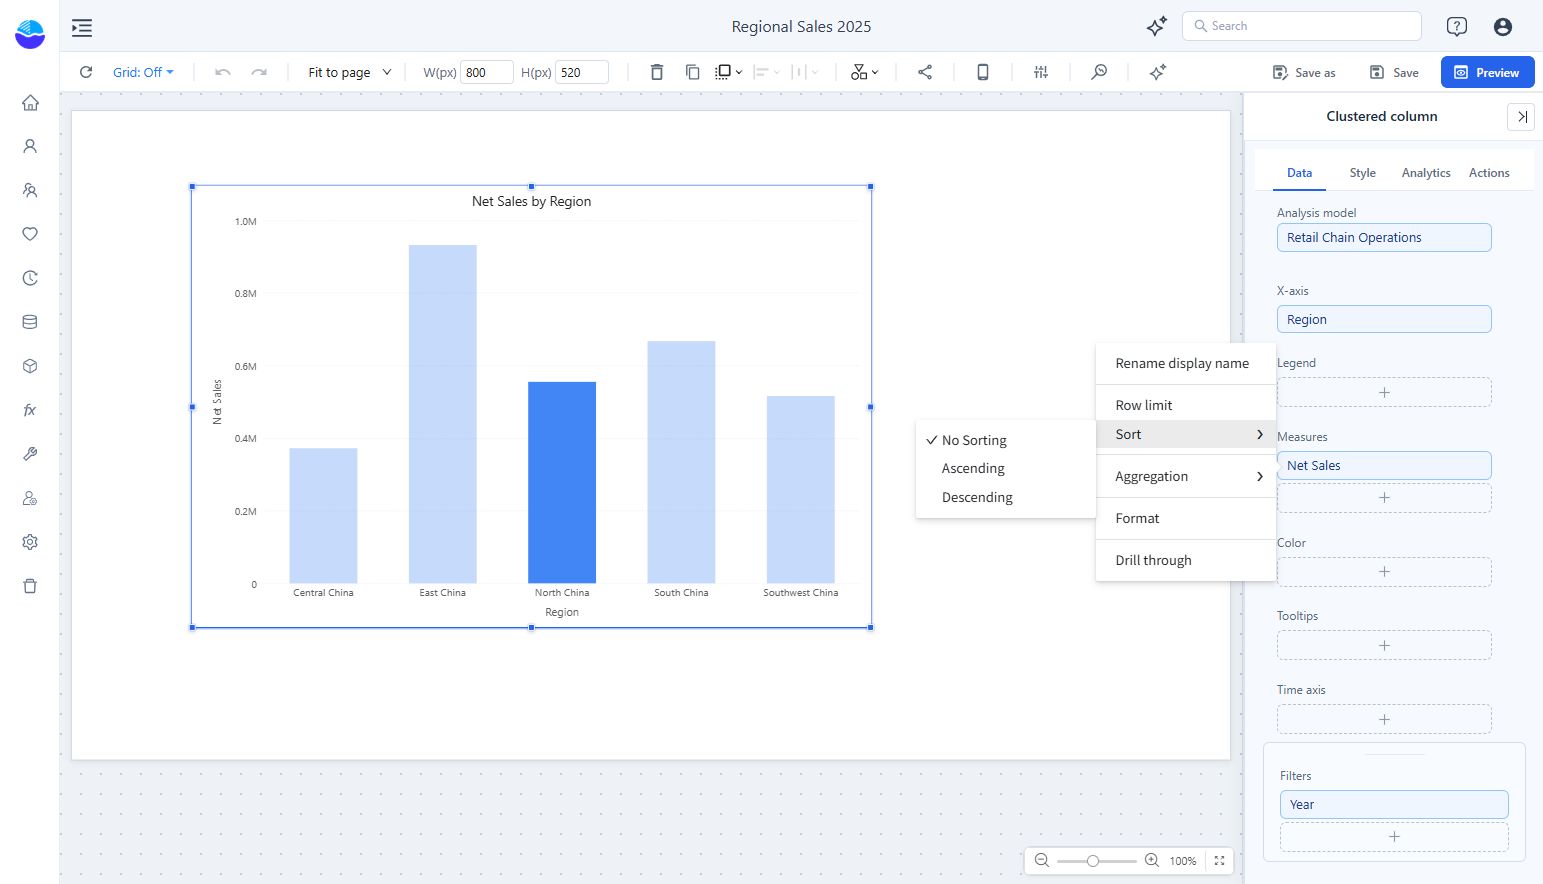1543x884 pixels.
Task: Open the home icon in the left sidebar
Action: (x=30, y=102)
